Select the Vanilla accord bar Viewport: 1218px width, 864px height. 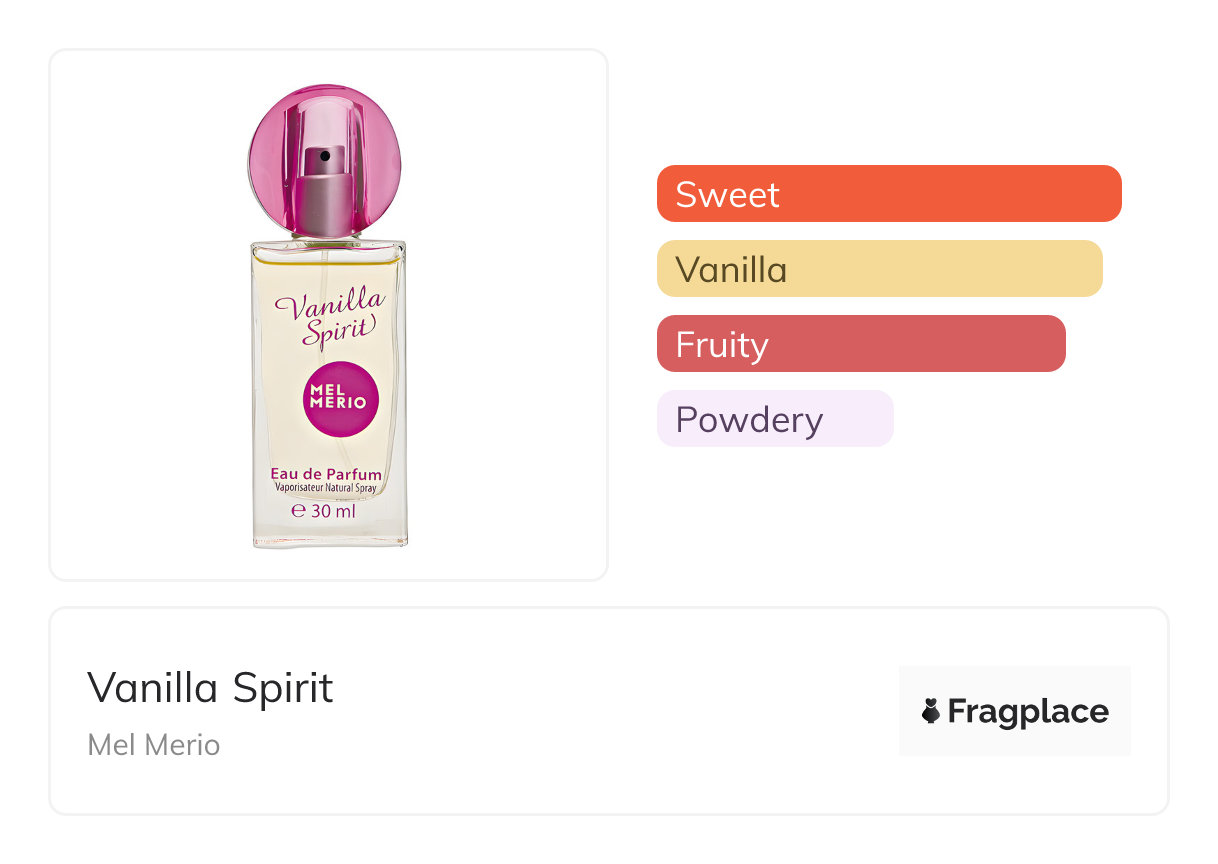tap(879, 269)
